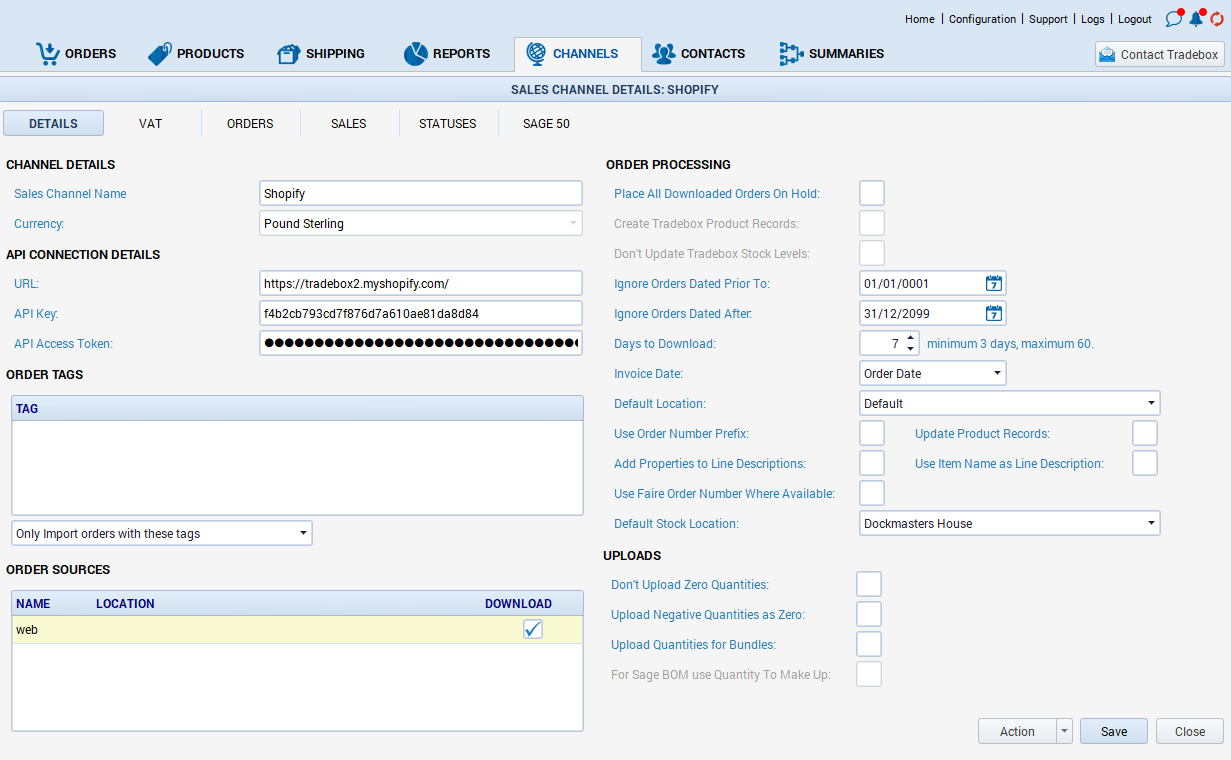Increase Days to Download with up arrow
Screen dimensions: 1231x760
910,338
